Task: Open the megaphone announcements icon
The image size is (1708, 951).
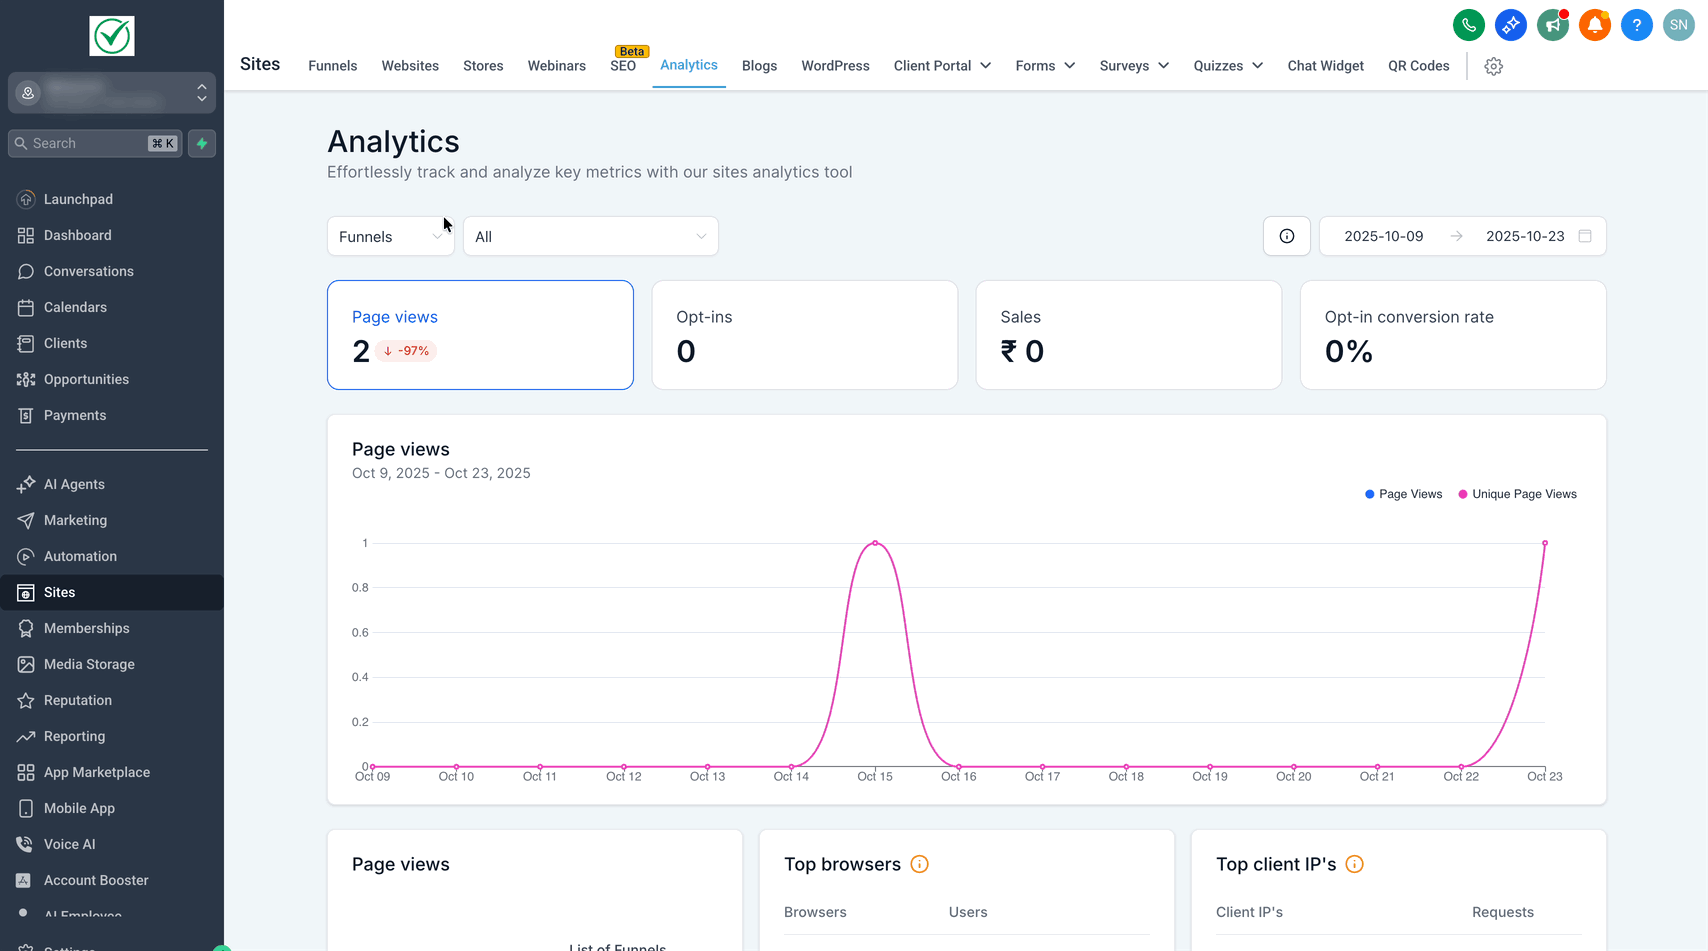Action: pyautogui.click(x=1552, y=25)
